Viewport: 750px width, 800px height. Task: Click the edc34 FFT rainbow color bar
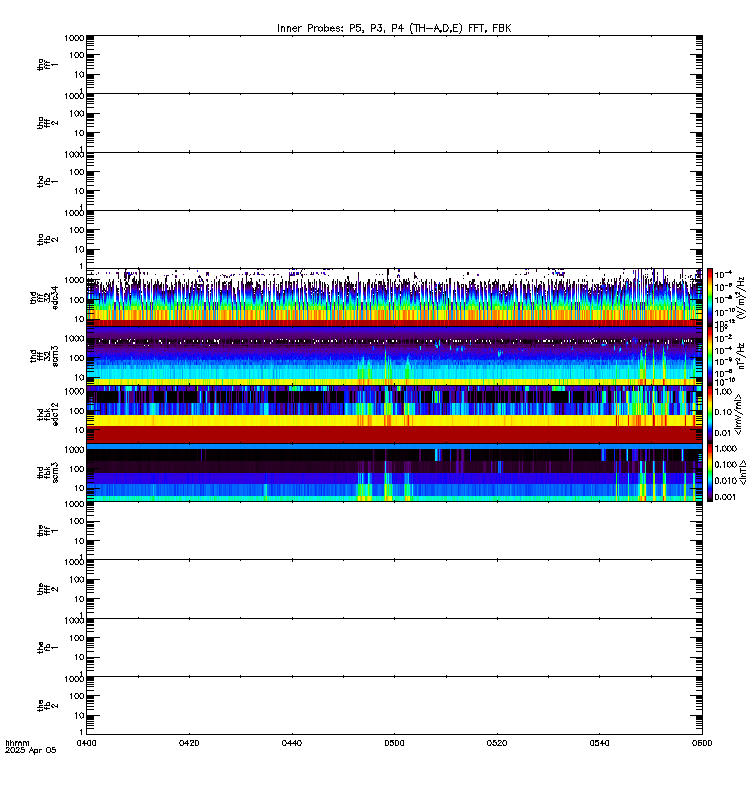(710, 297)
